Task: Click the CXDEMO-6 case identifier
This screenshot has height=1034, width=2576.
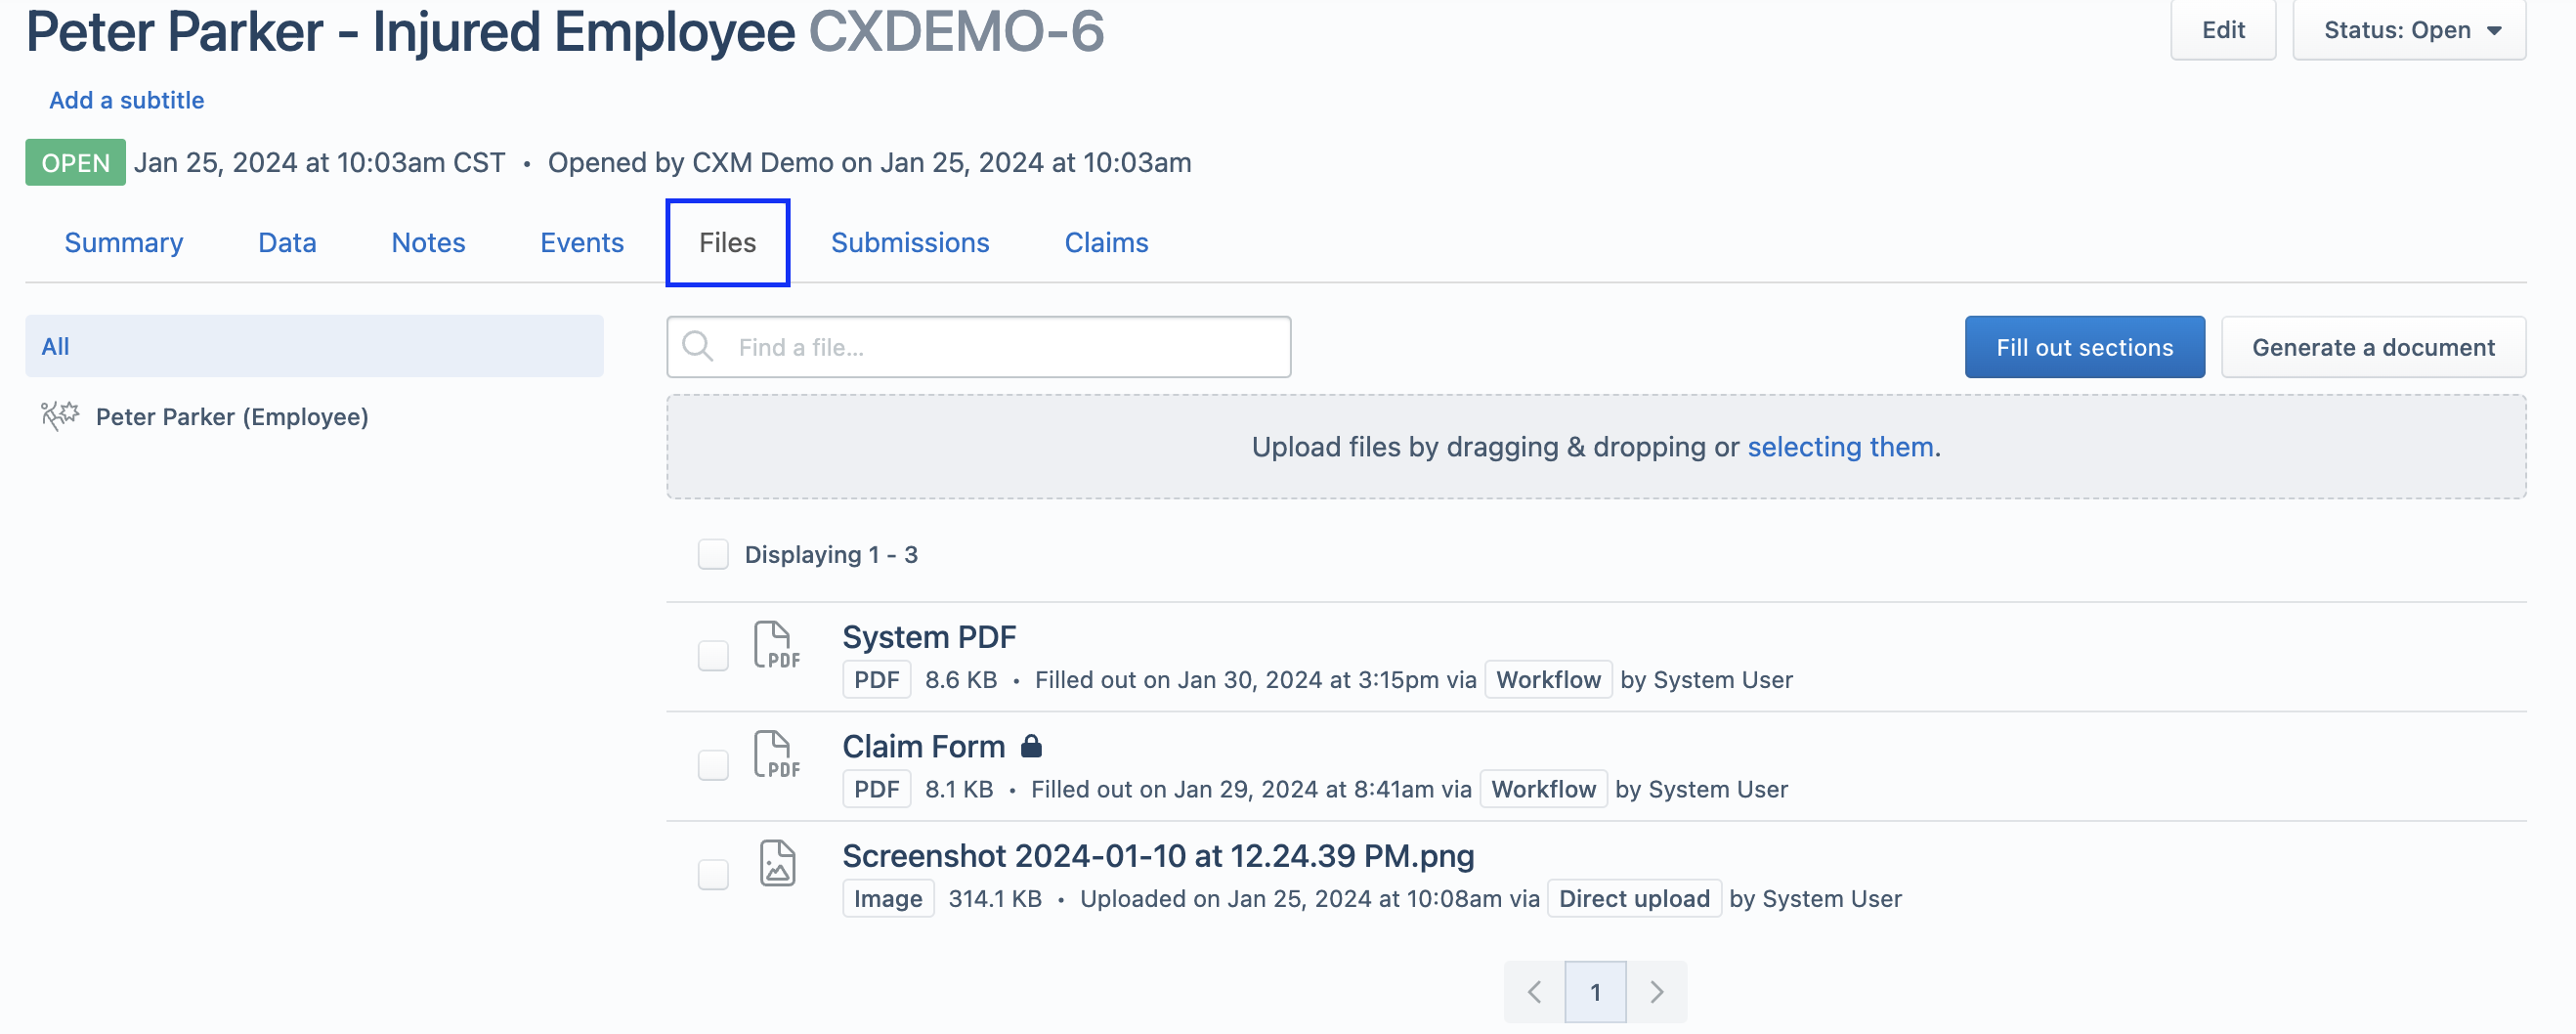Action: [956, 30]
